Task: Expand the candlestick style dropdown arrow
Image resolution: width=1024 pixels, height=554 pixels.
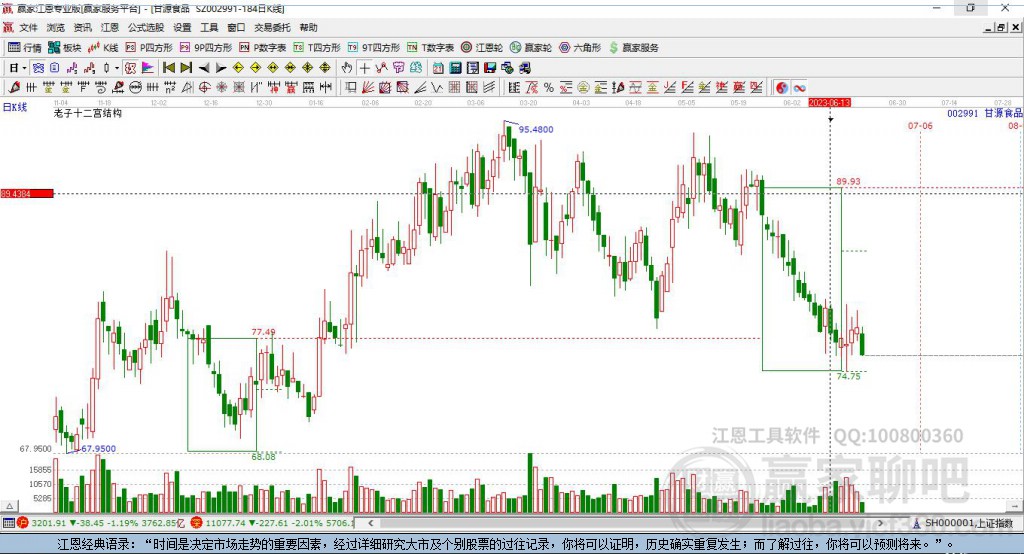Action: click(x=117, y=68)
